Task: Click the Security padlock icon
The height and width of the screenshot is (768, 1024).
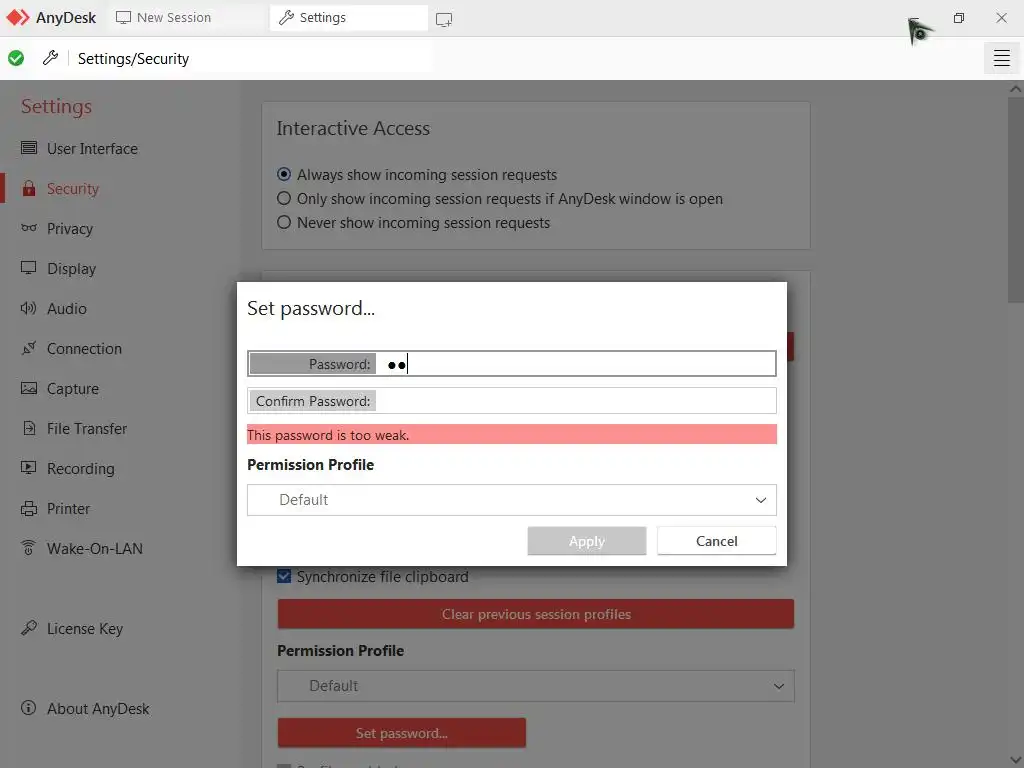Action: [x=29, y=188]
